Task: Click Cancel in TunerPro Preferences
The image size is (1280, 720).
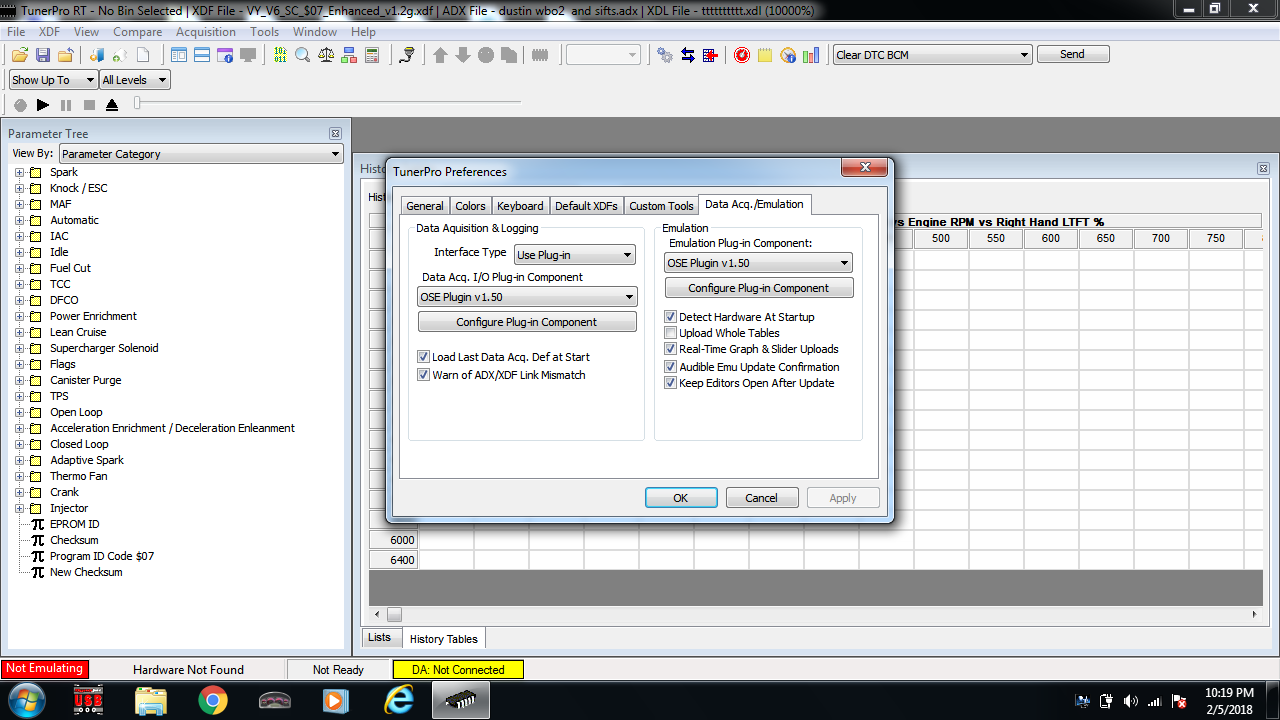Action: (x=761, y=498)
